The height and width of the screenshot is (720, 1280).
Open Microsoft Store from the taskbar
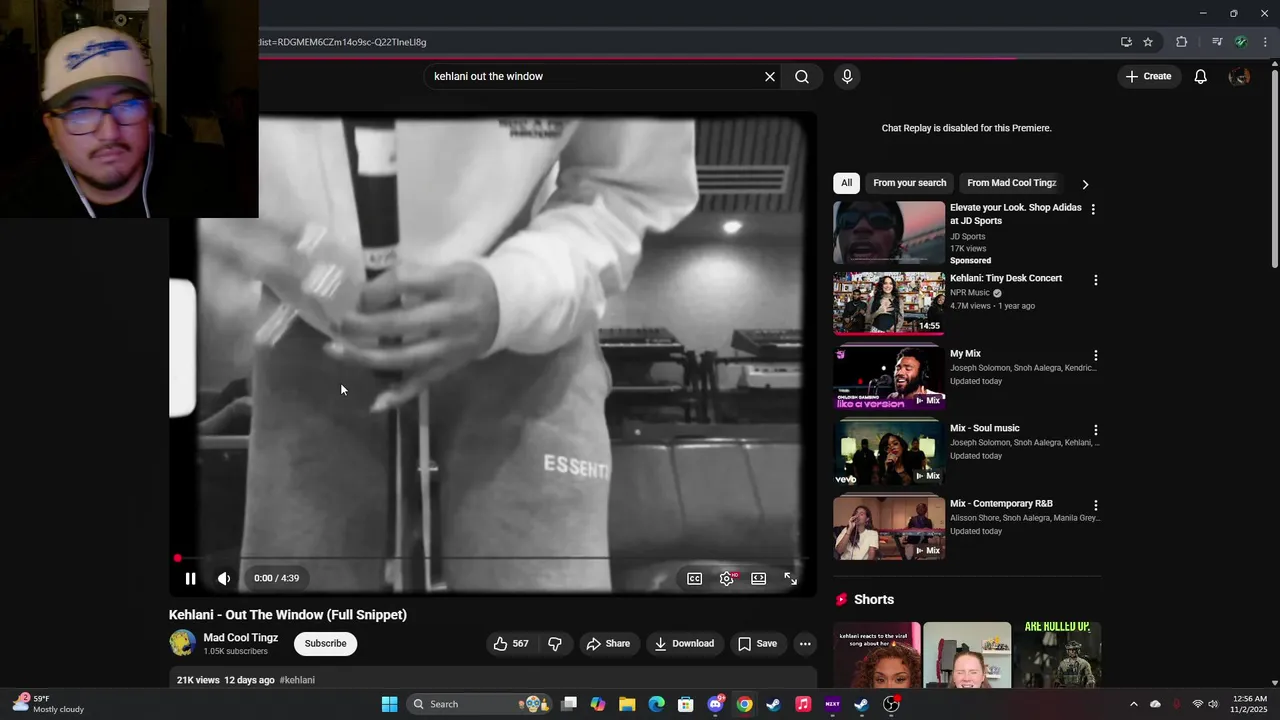(x=686, y=704)
